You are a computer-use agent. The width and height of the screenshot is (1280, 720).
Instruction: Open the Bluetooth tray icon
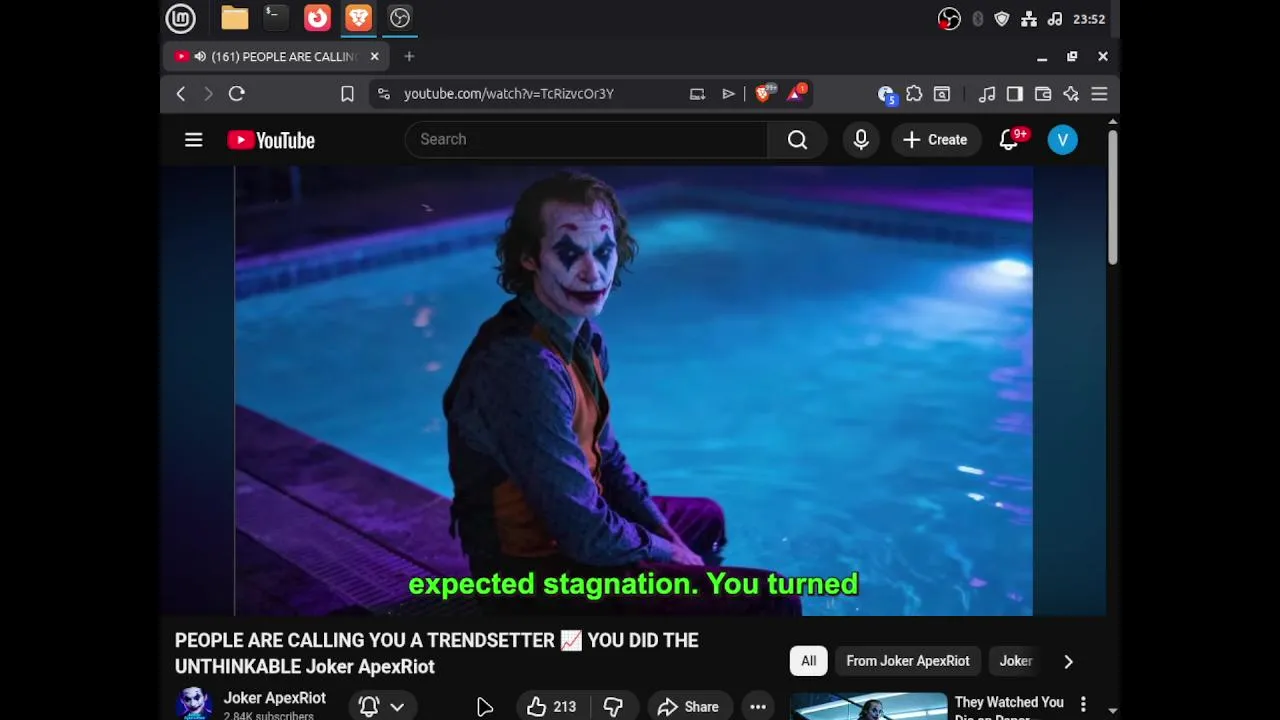point(977,19)
